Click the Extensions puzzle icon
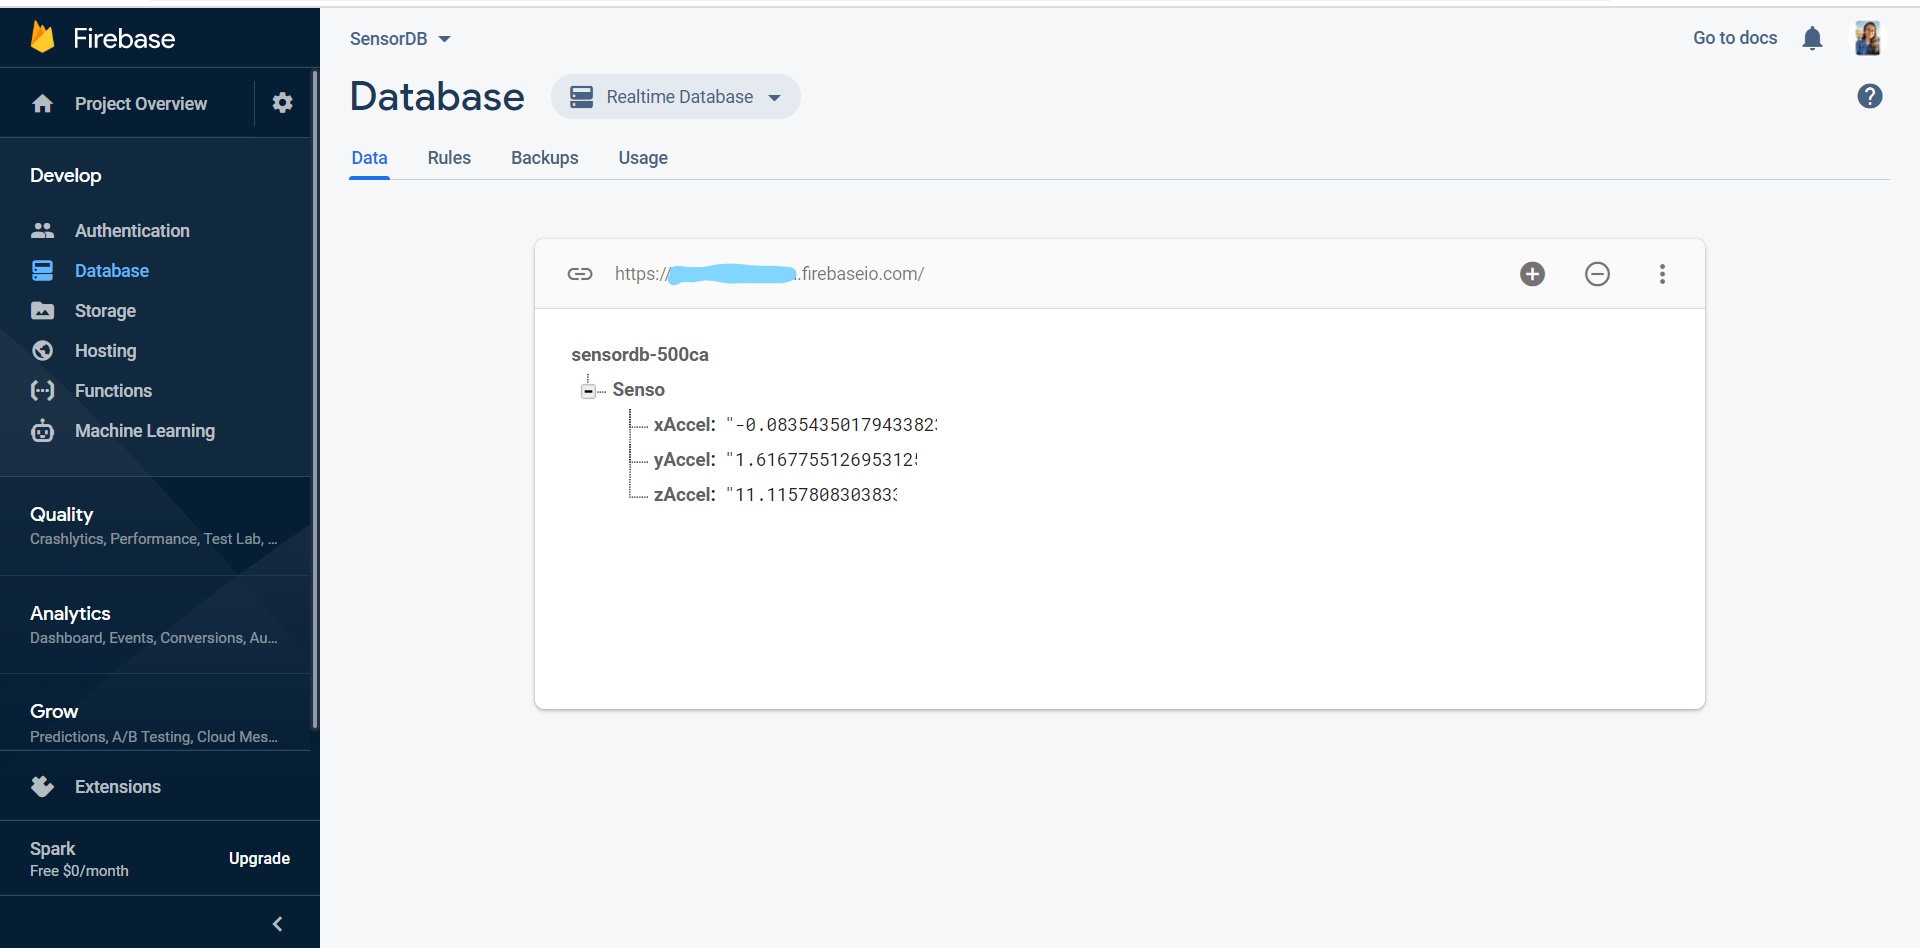The width and height of the screenshot is (1920, 948). coord(42,787)
